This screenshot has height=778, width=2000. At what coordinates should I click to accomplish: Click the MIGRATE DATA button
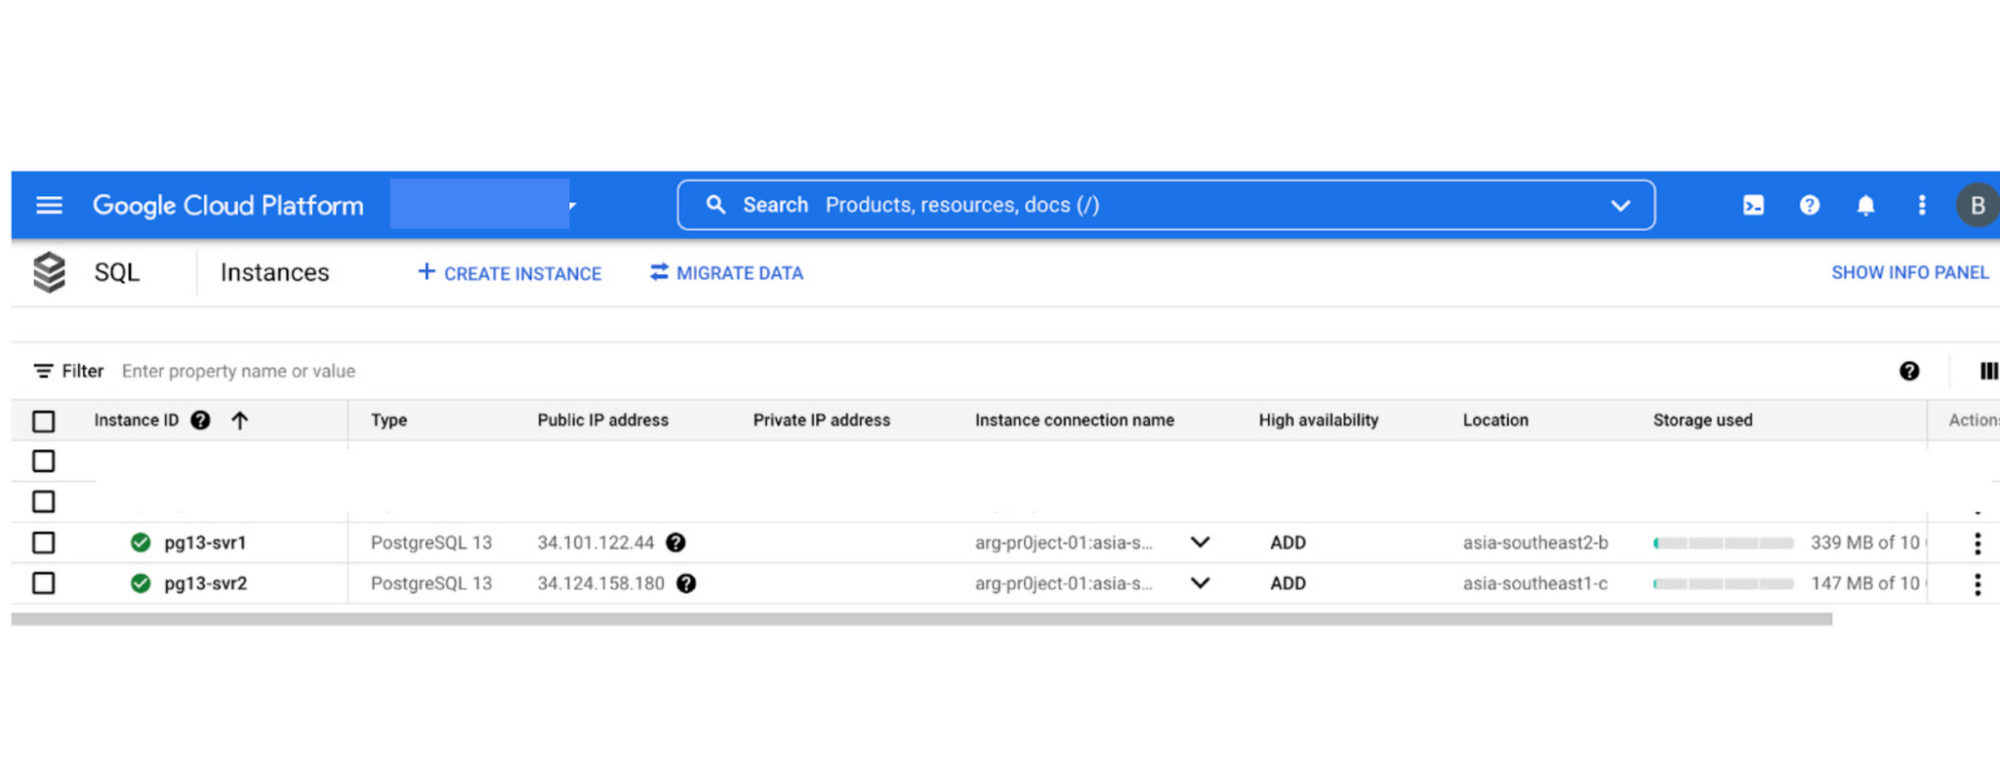tap(726, 273)
